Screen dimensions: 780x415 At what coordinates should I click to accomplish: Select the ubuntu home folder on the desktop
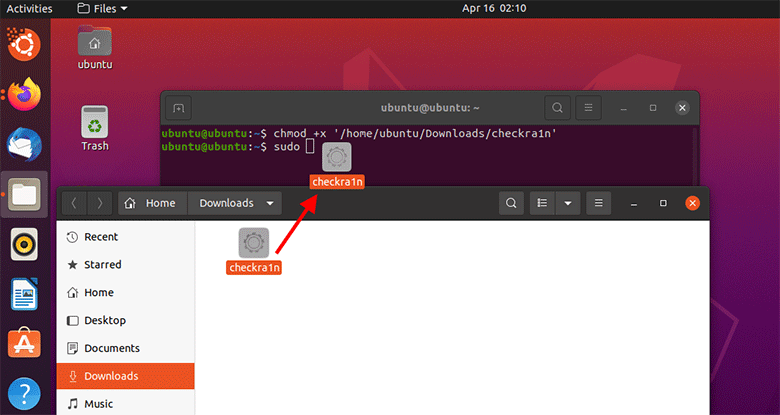[x=95, y=47]
